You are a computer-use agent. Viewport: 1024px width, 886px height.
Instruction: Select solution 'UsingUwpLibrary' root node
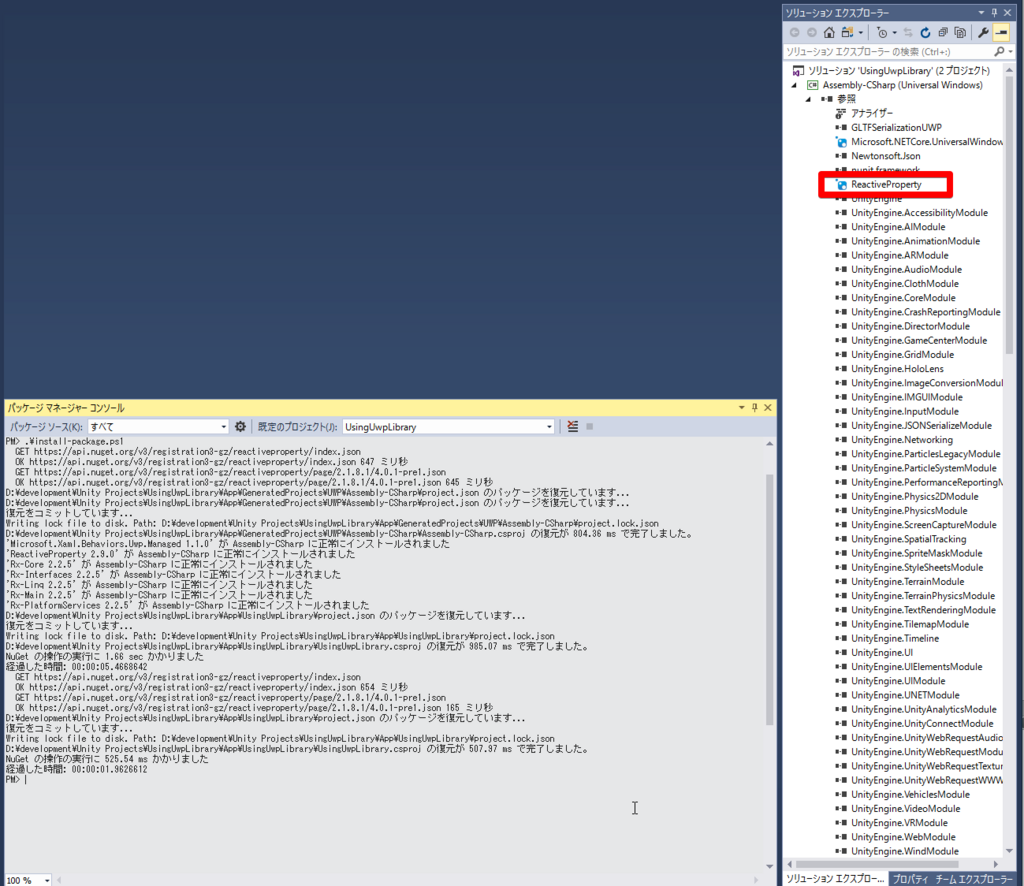point(899,71)
